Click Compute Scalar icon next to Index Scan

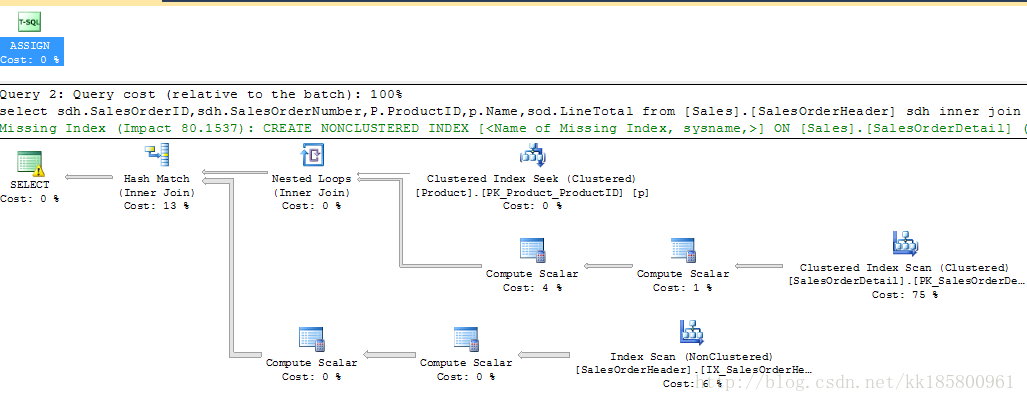466,340
